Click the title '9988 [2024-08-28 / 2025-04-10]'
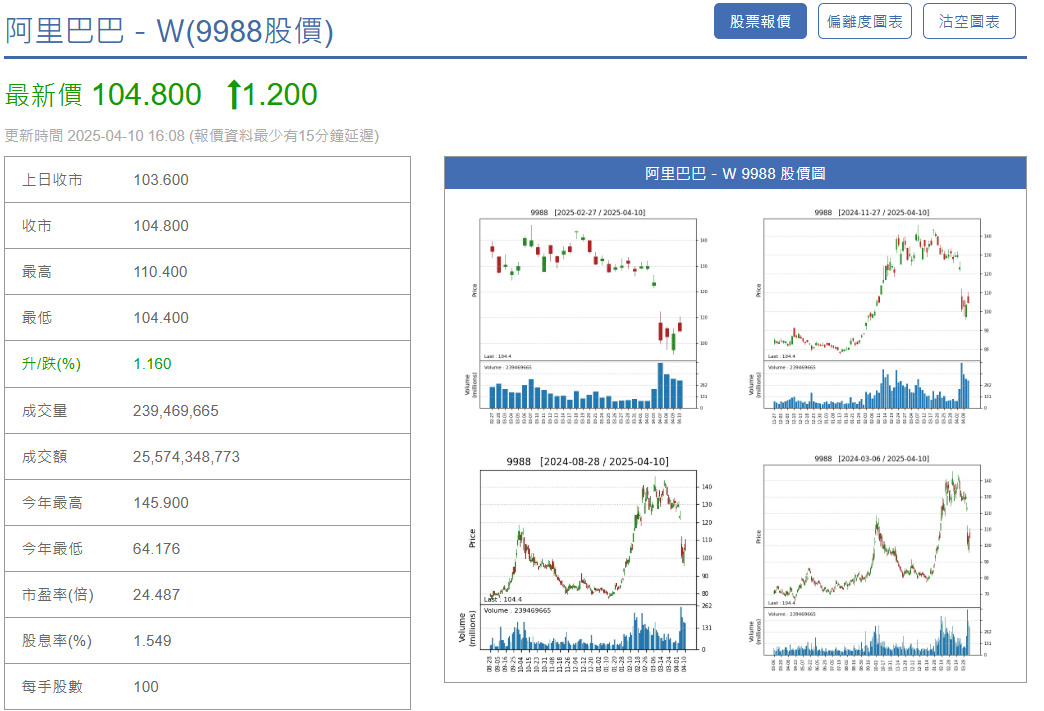Viewport: 1044px width, 711px height. (x=587, y=461)
